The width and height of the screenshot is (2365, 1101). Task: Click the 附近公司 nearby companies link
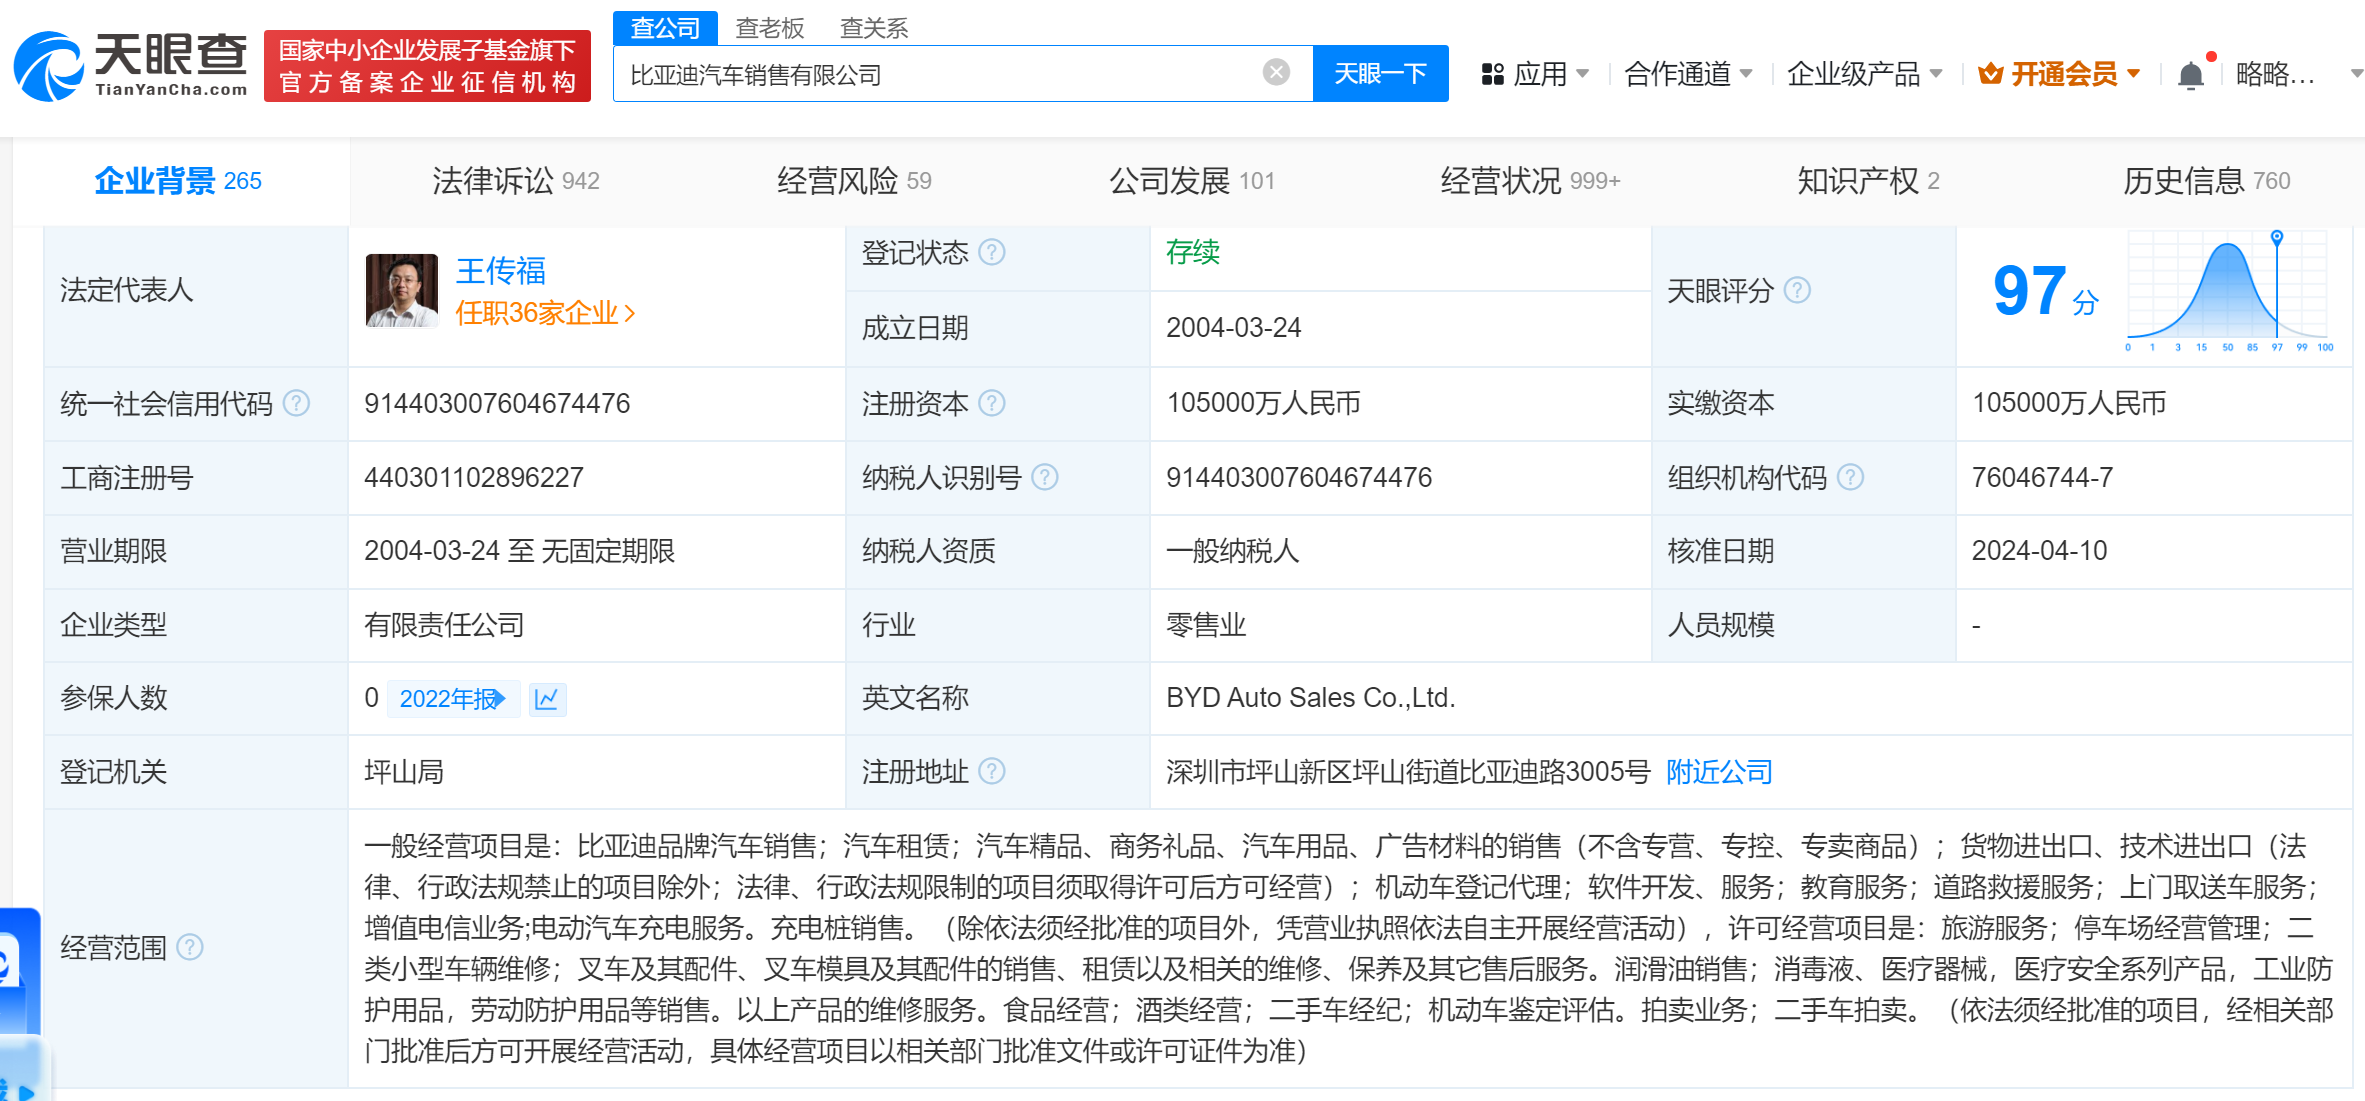1719,772
